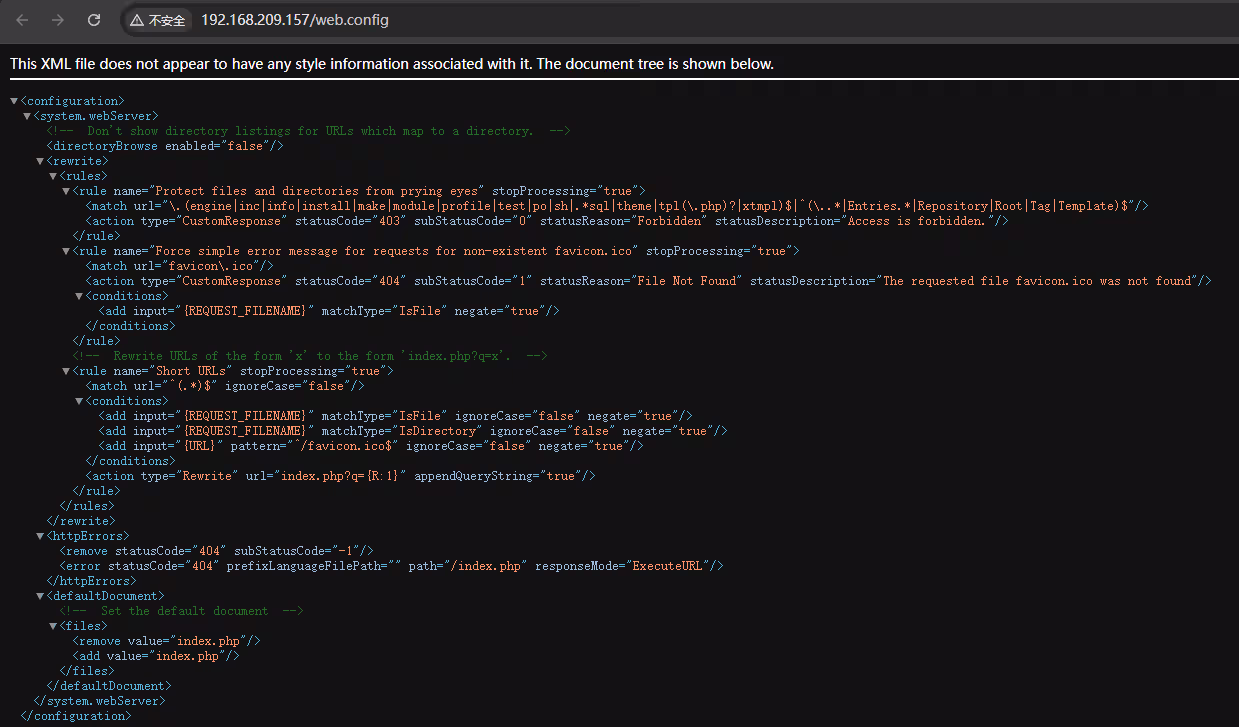Click the address bar URL 192.168.209.157/web.config
Viewport: 1239px width, 727px height.
[295, 20]
